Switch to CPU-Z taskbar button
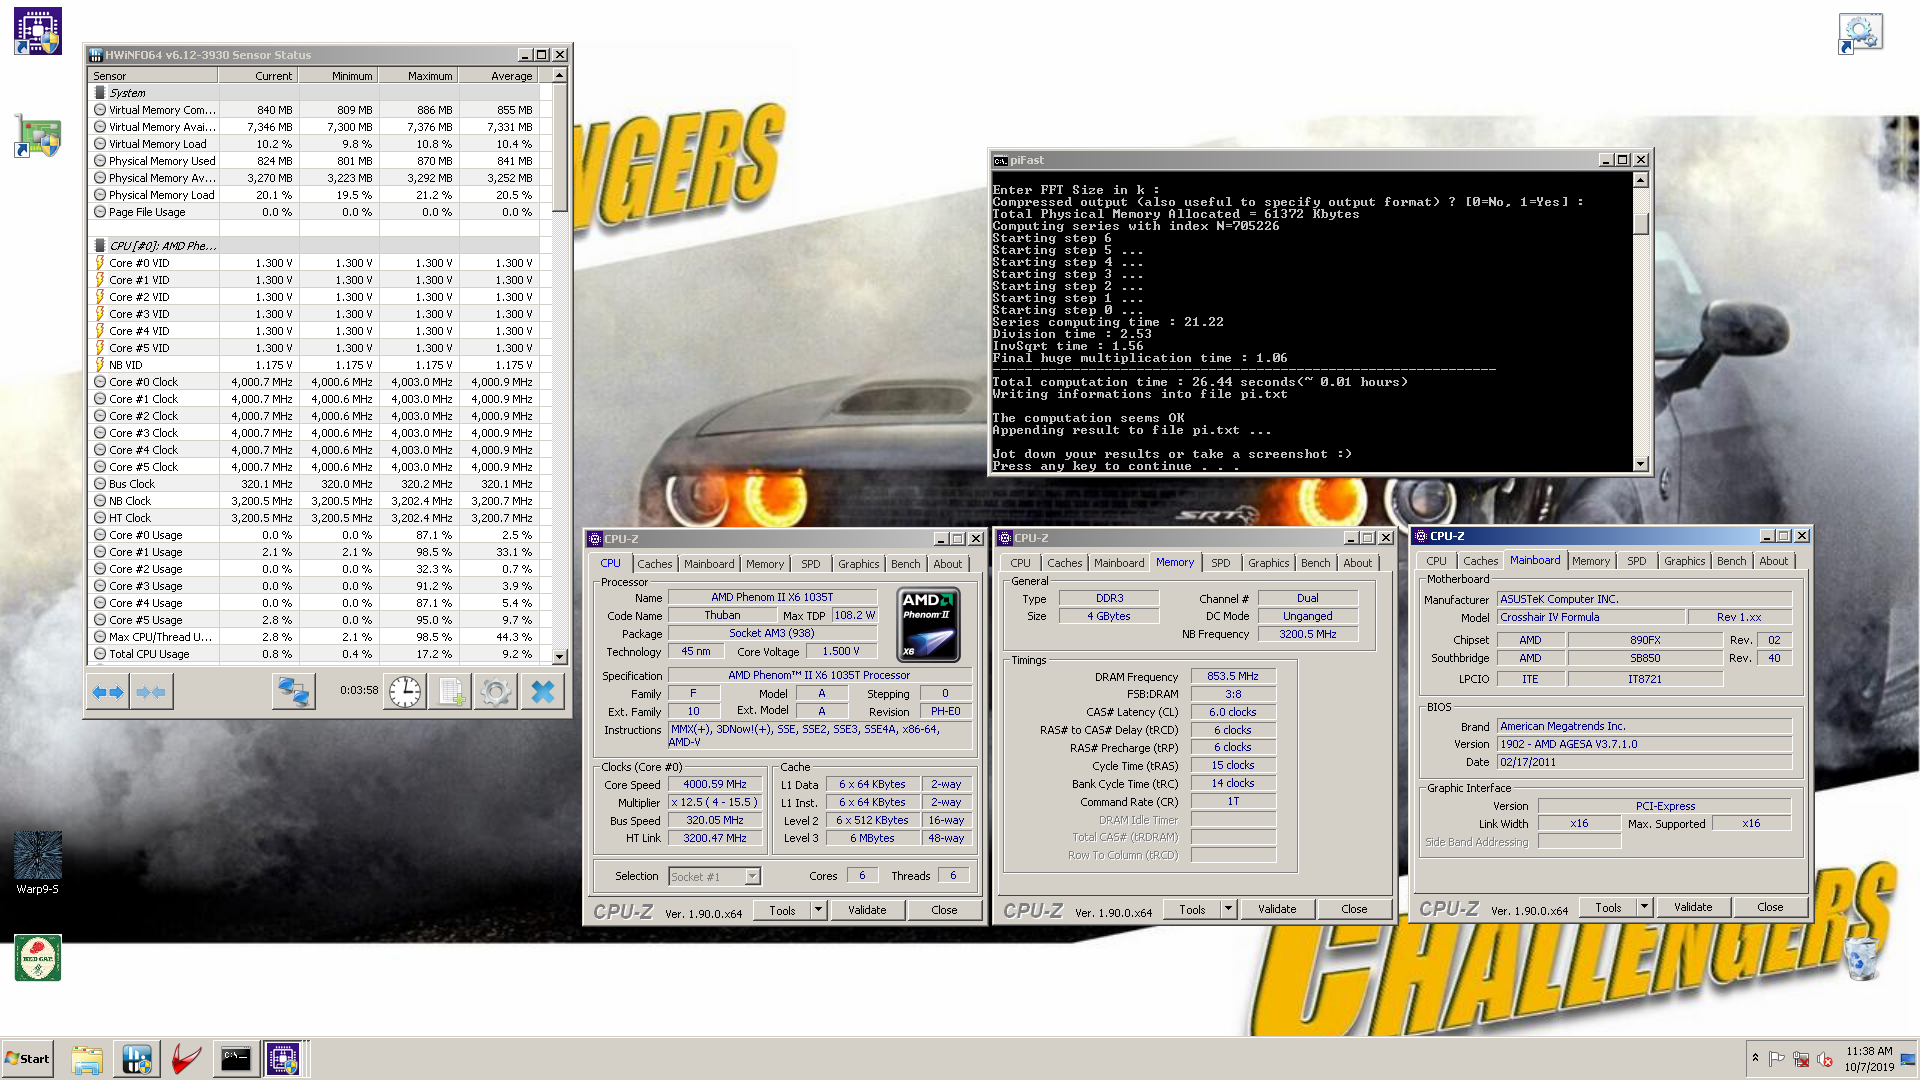The width and height of the screenshot is (1920, 1080). point(283,1059)
